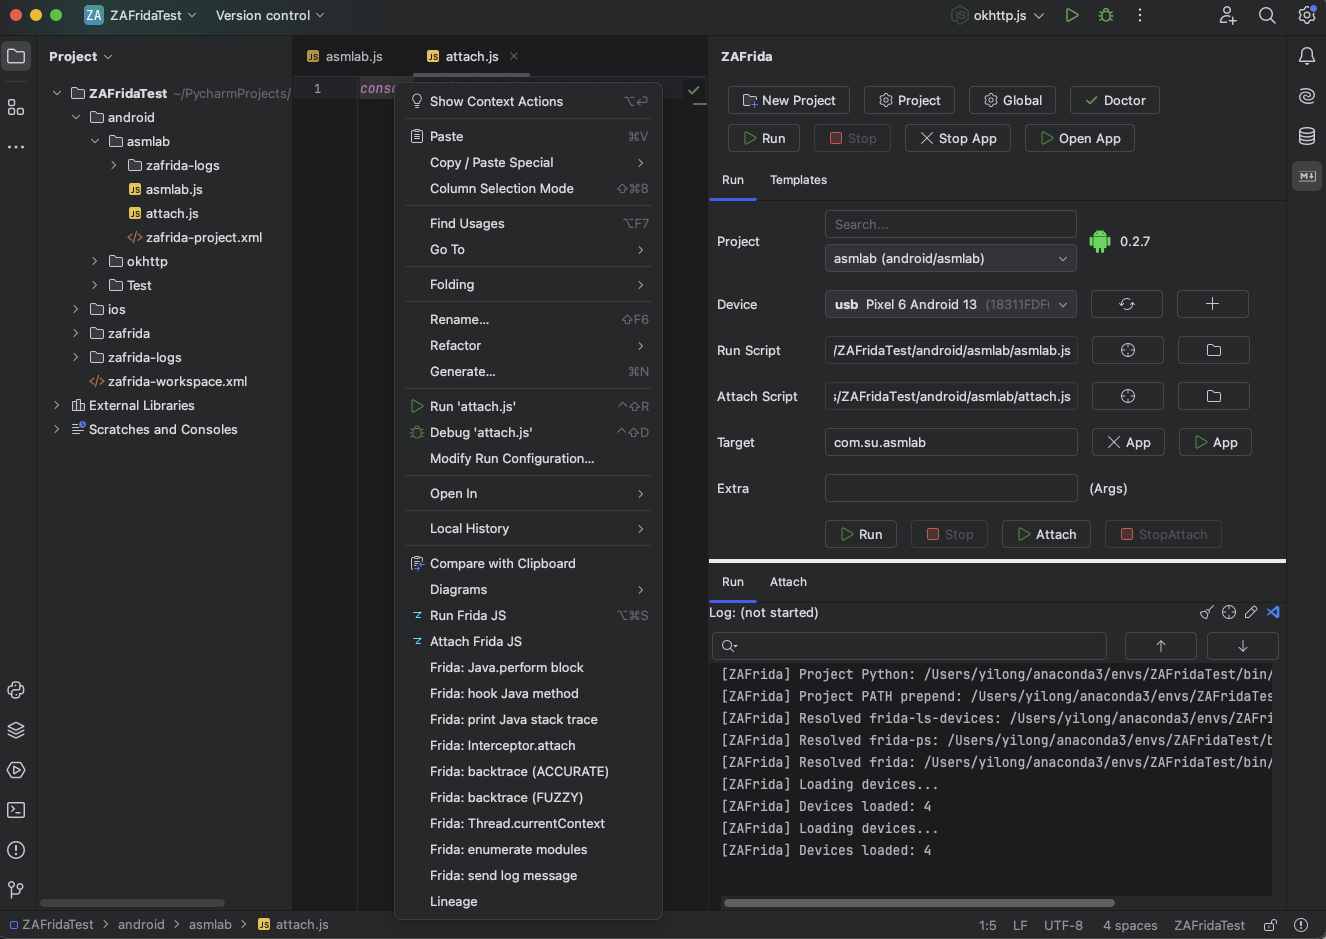
Task: Click the log search field
Action: pyautogui.click(x=909, y=646)
